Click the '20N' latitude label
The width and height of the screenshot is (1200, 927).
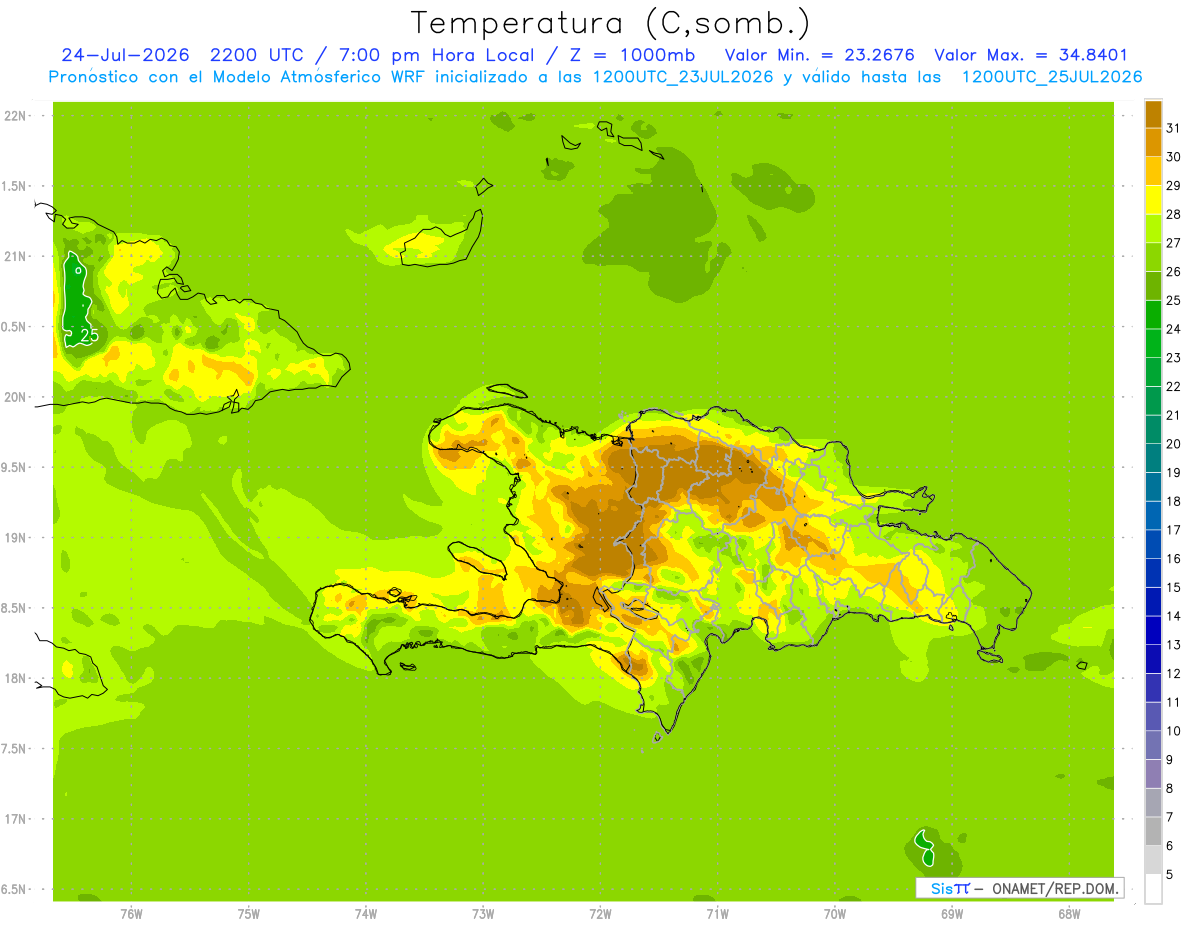[x=14, y=397]
